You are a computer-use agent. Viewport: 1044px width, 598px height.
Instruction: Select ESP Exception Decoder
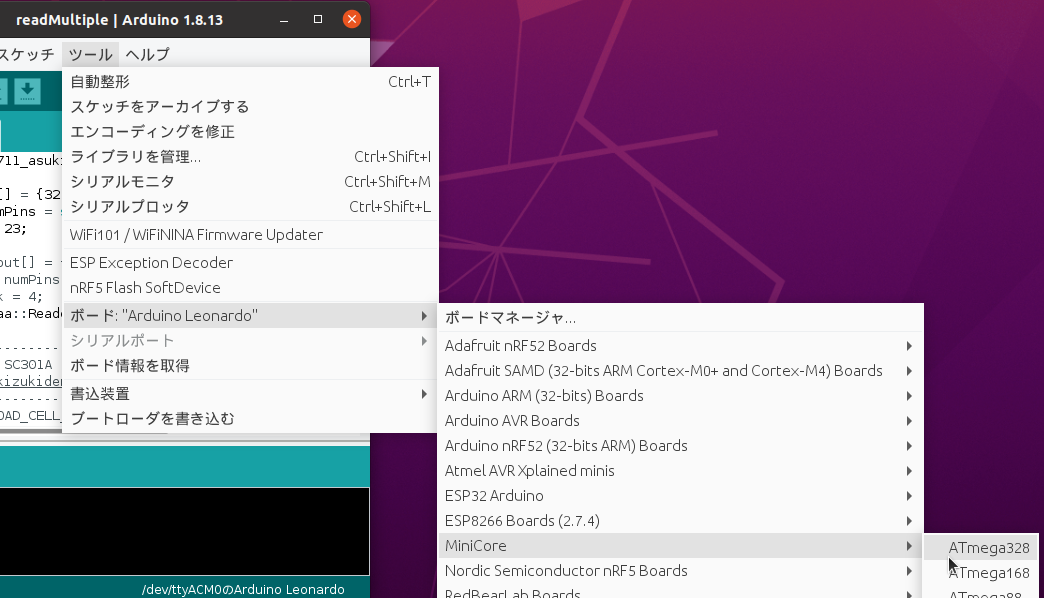click(250, 262)
